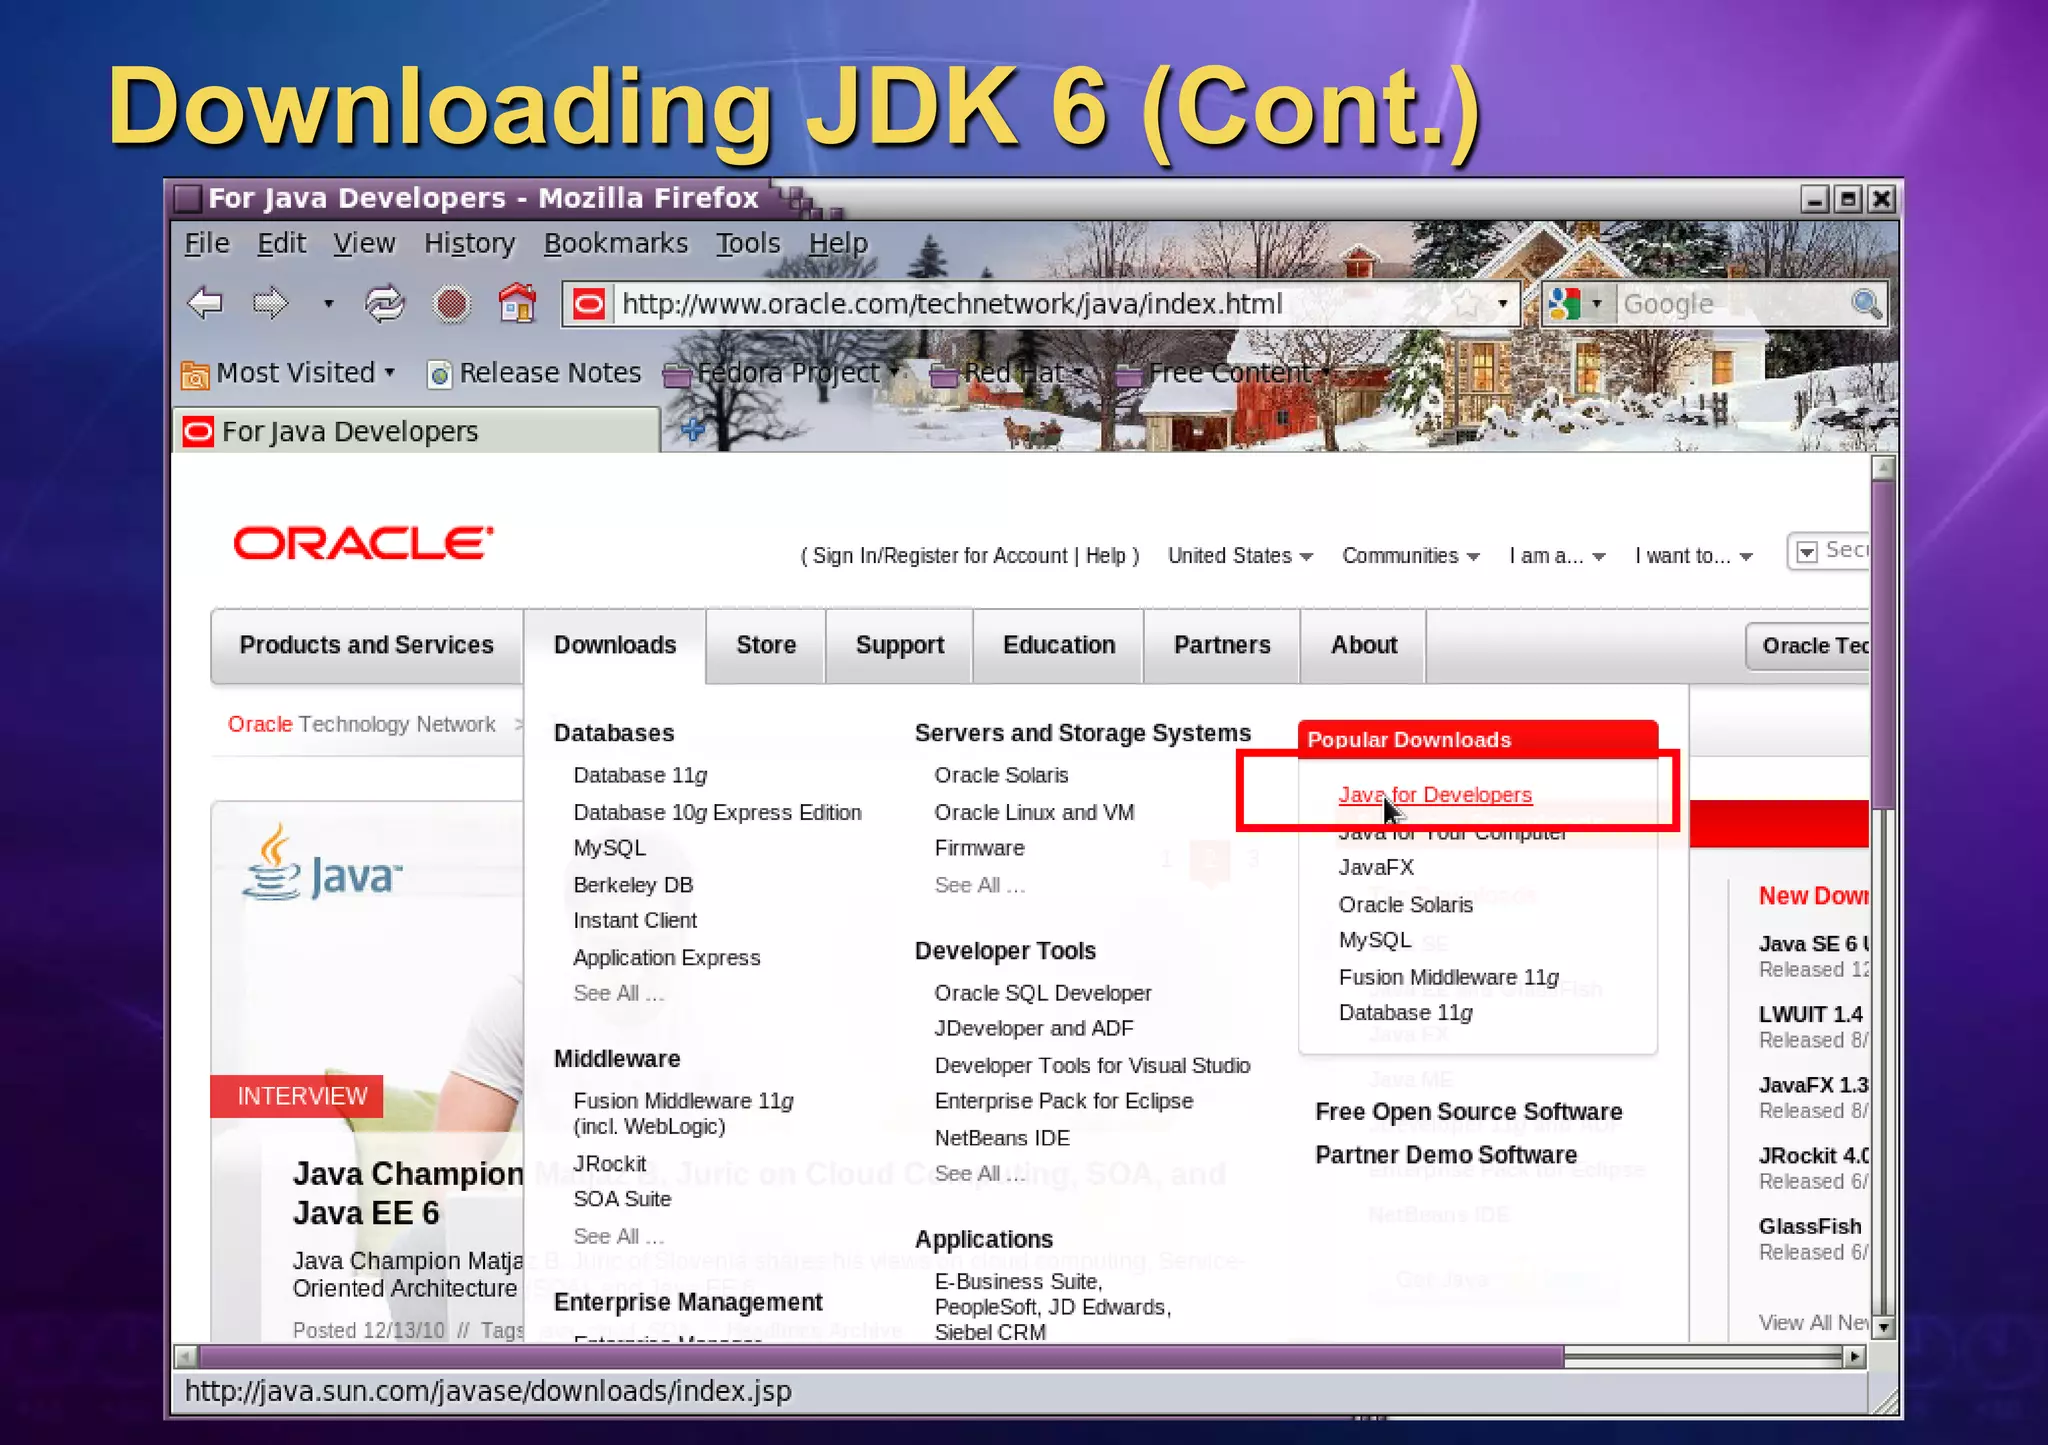Go to the Home page icon
This screenshot has height=1445, width=2048.
518,302
